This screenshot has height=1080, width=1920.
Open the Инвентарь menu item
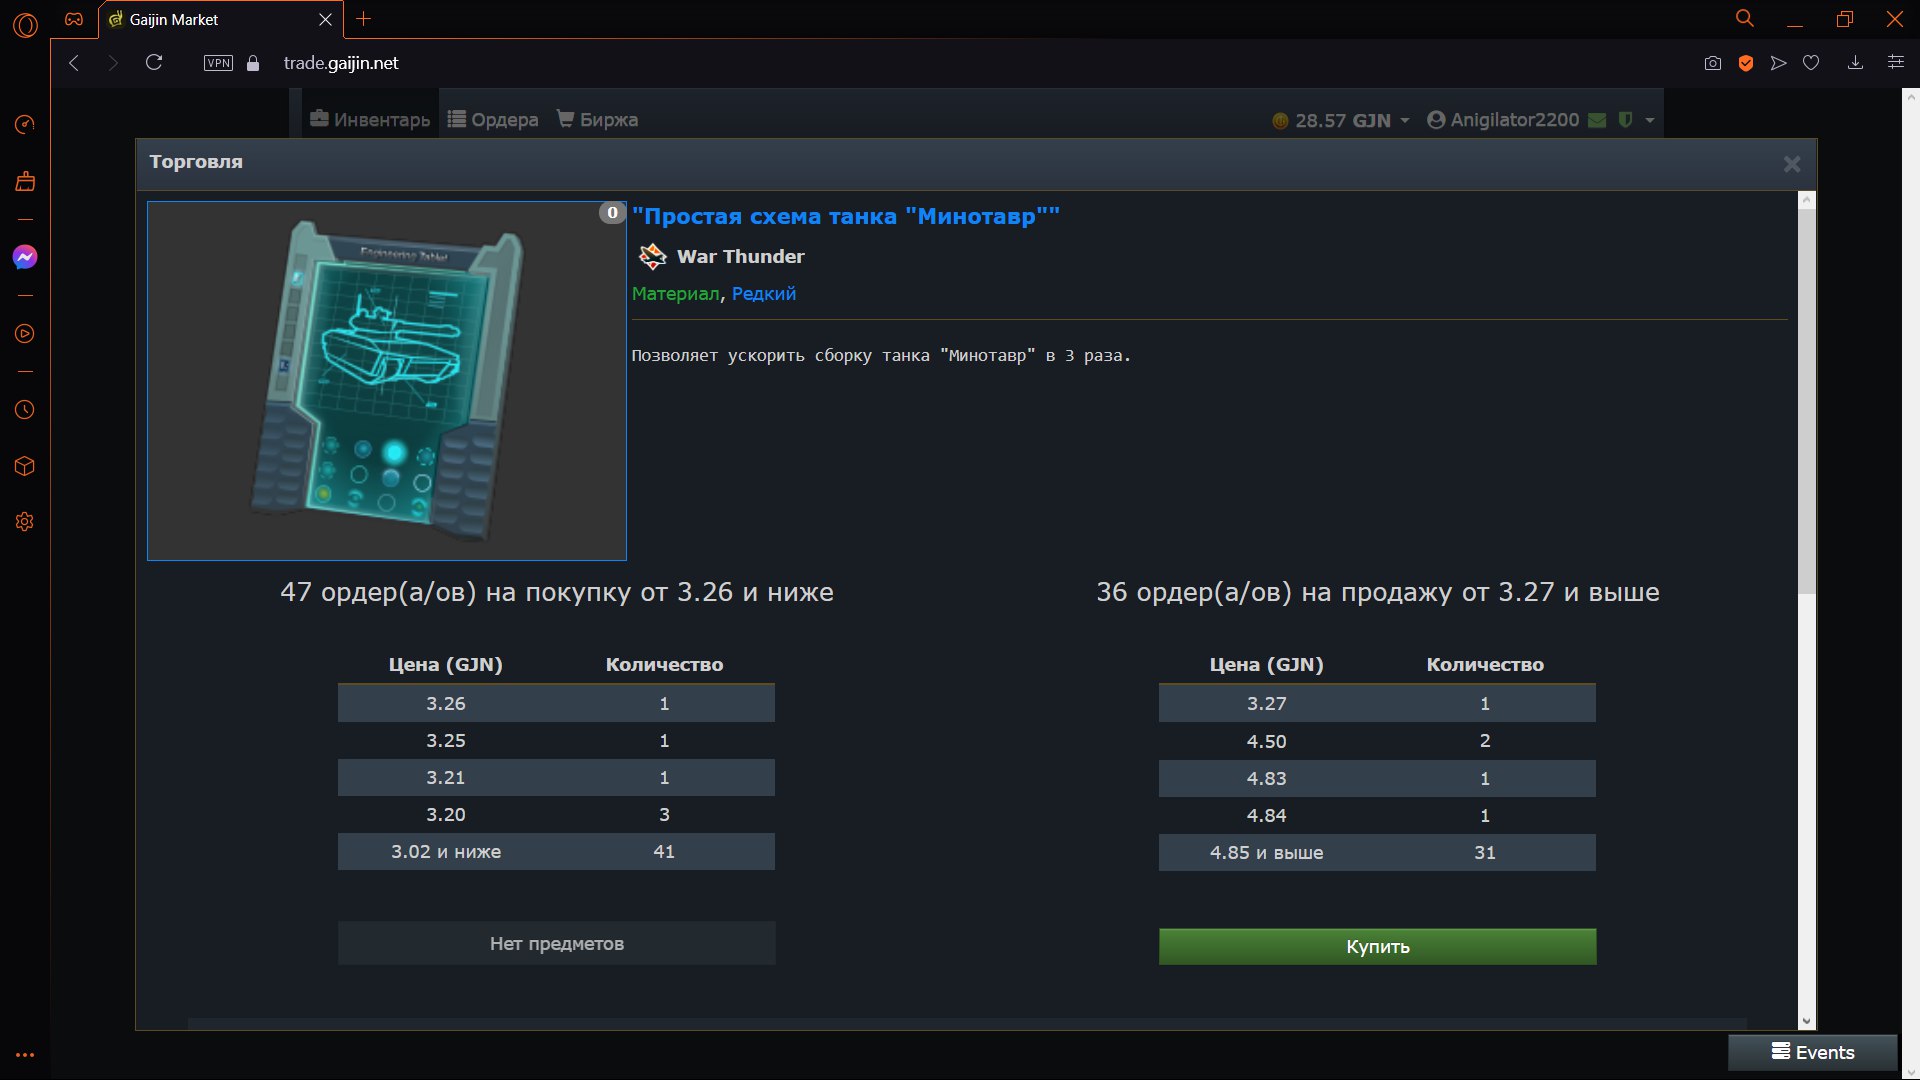370,120
